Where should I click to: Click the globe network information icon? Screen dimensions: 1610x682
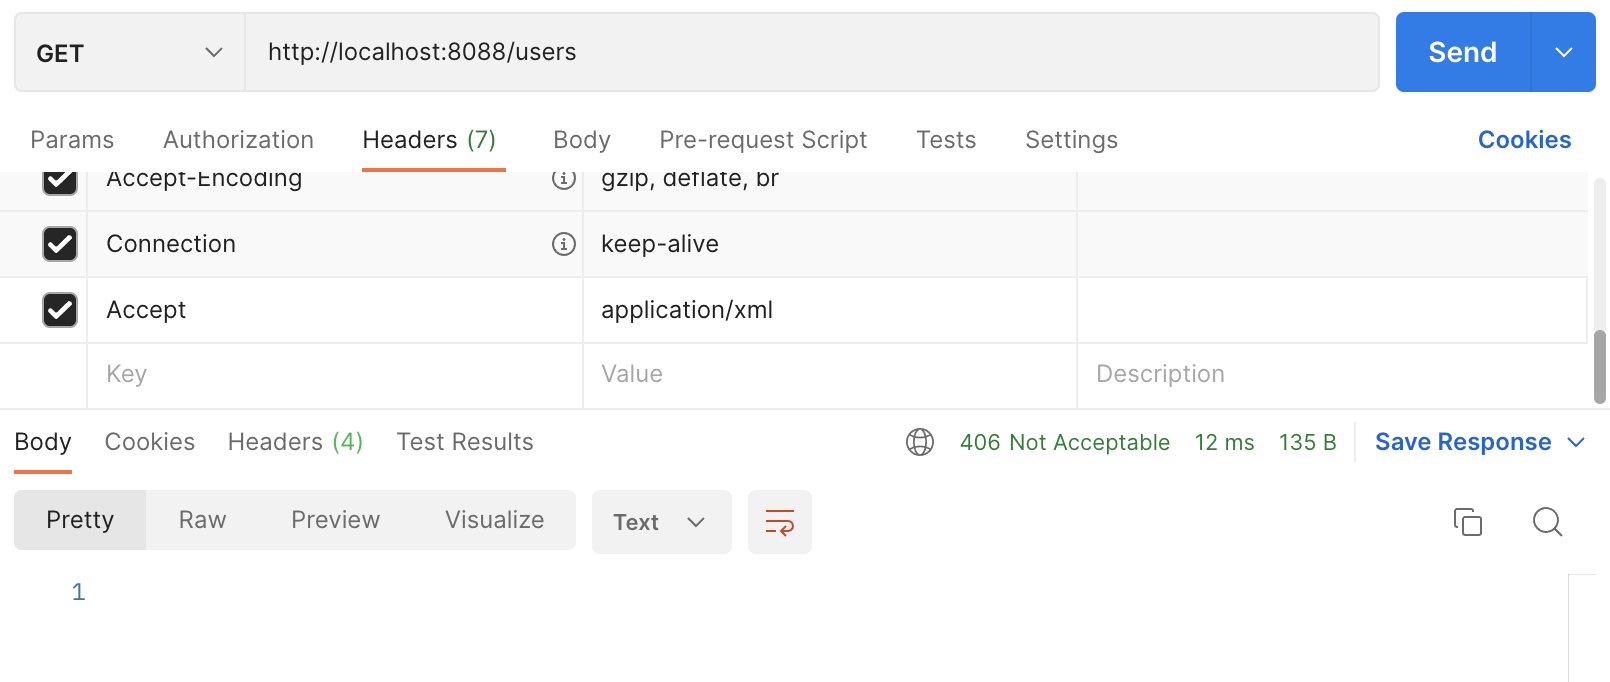[920, 442]
